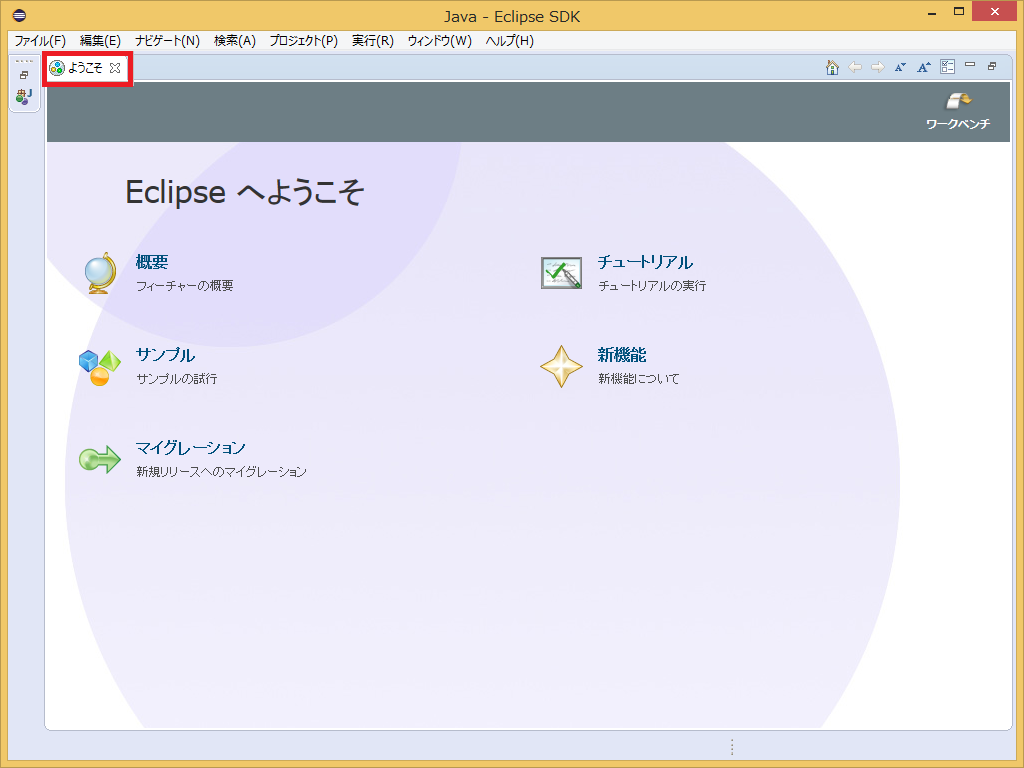Minimize the Eclipse SDK window

[x=932, y=13]
